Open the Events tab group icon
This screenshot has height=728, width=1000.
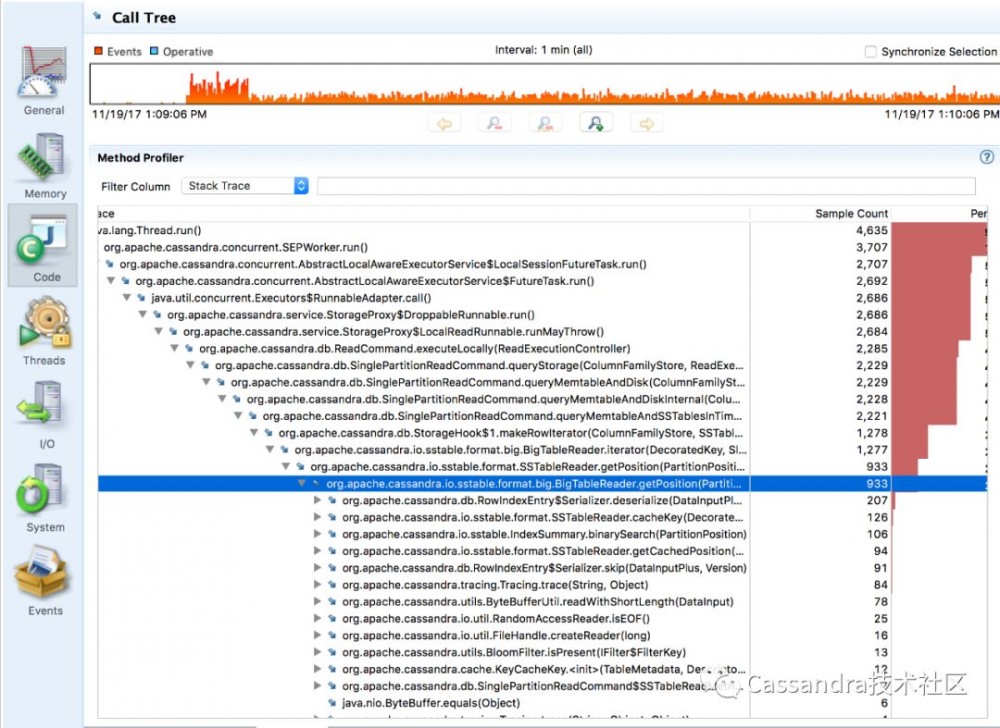(x=41, y=573)
